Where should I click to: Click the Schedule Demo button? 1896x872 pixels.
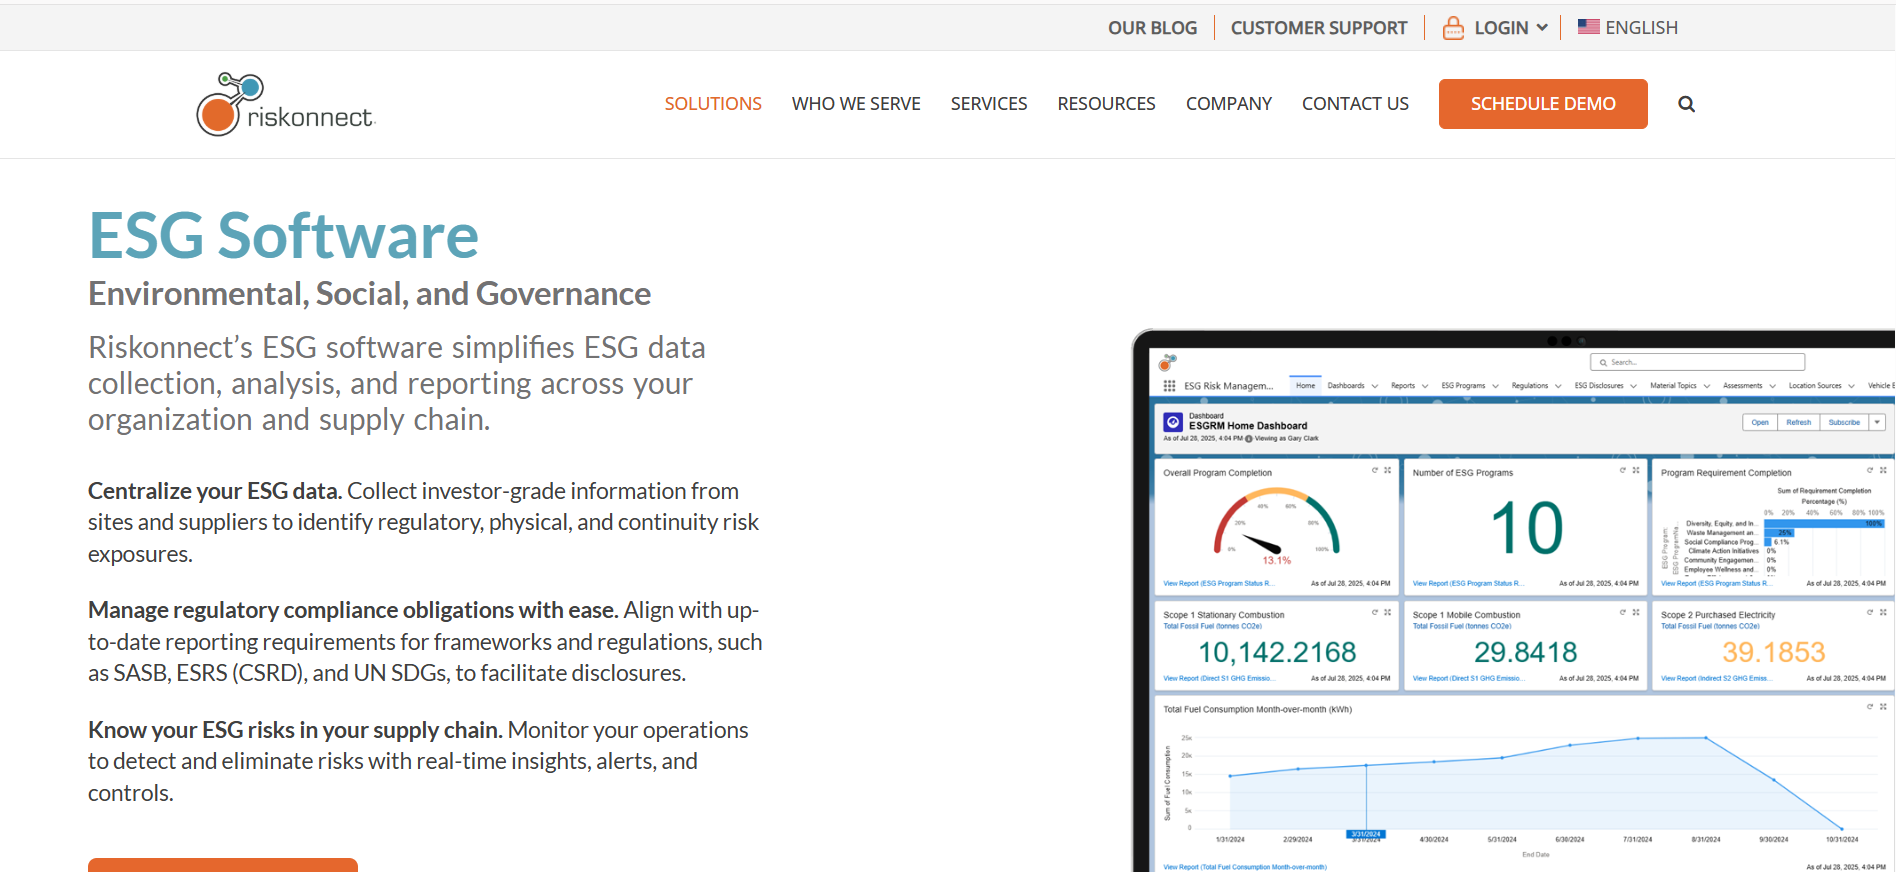click(x=1543, y=104)
